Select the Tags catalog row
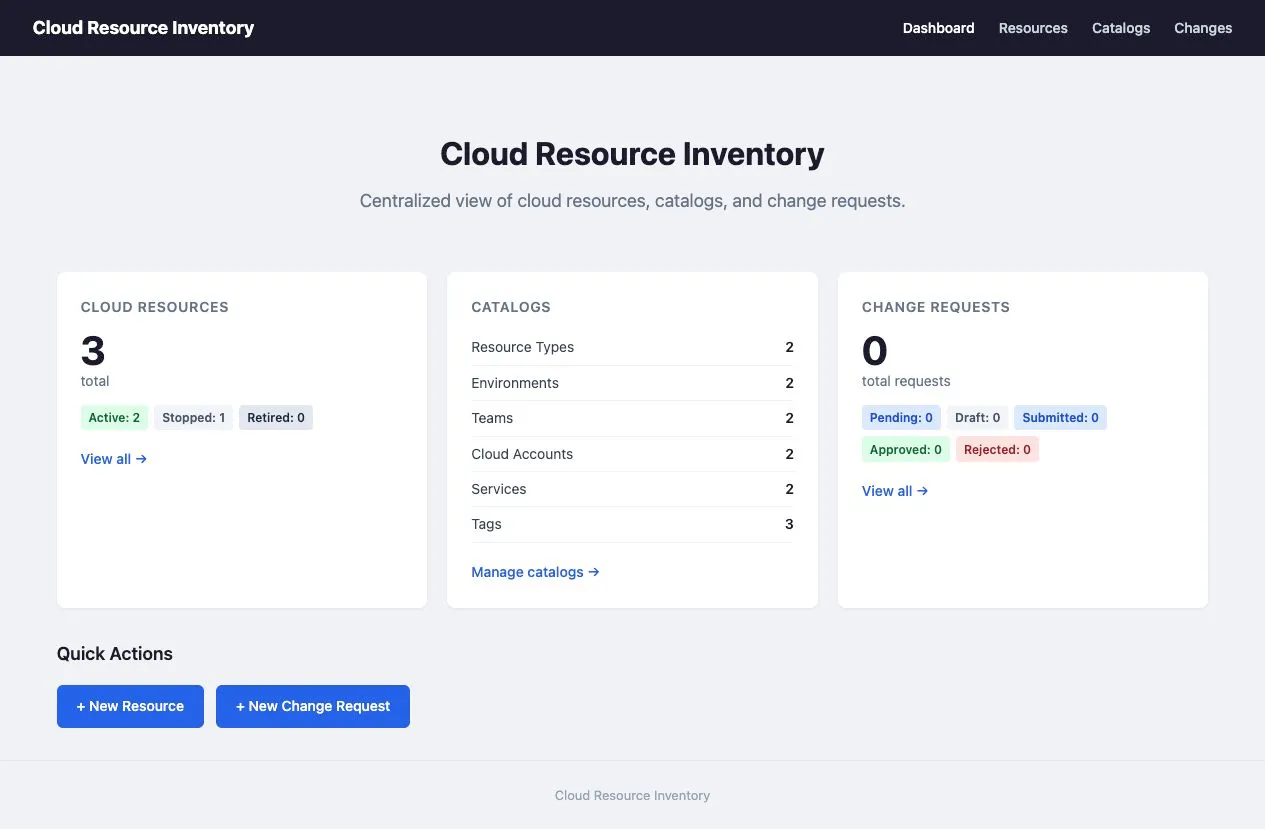 pos(632,524)
